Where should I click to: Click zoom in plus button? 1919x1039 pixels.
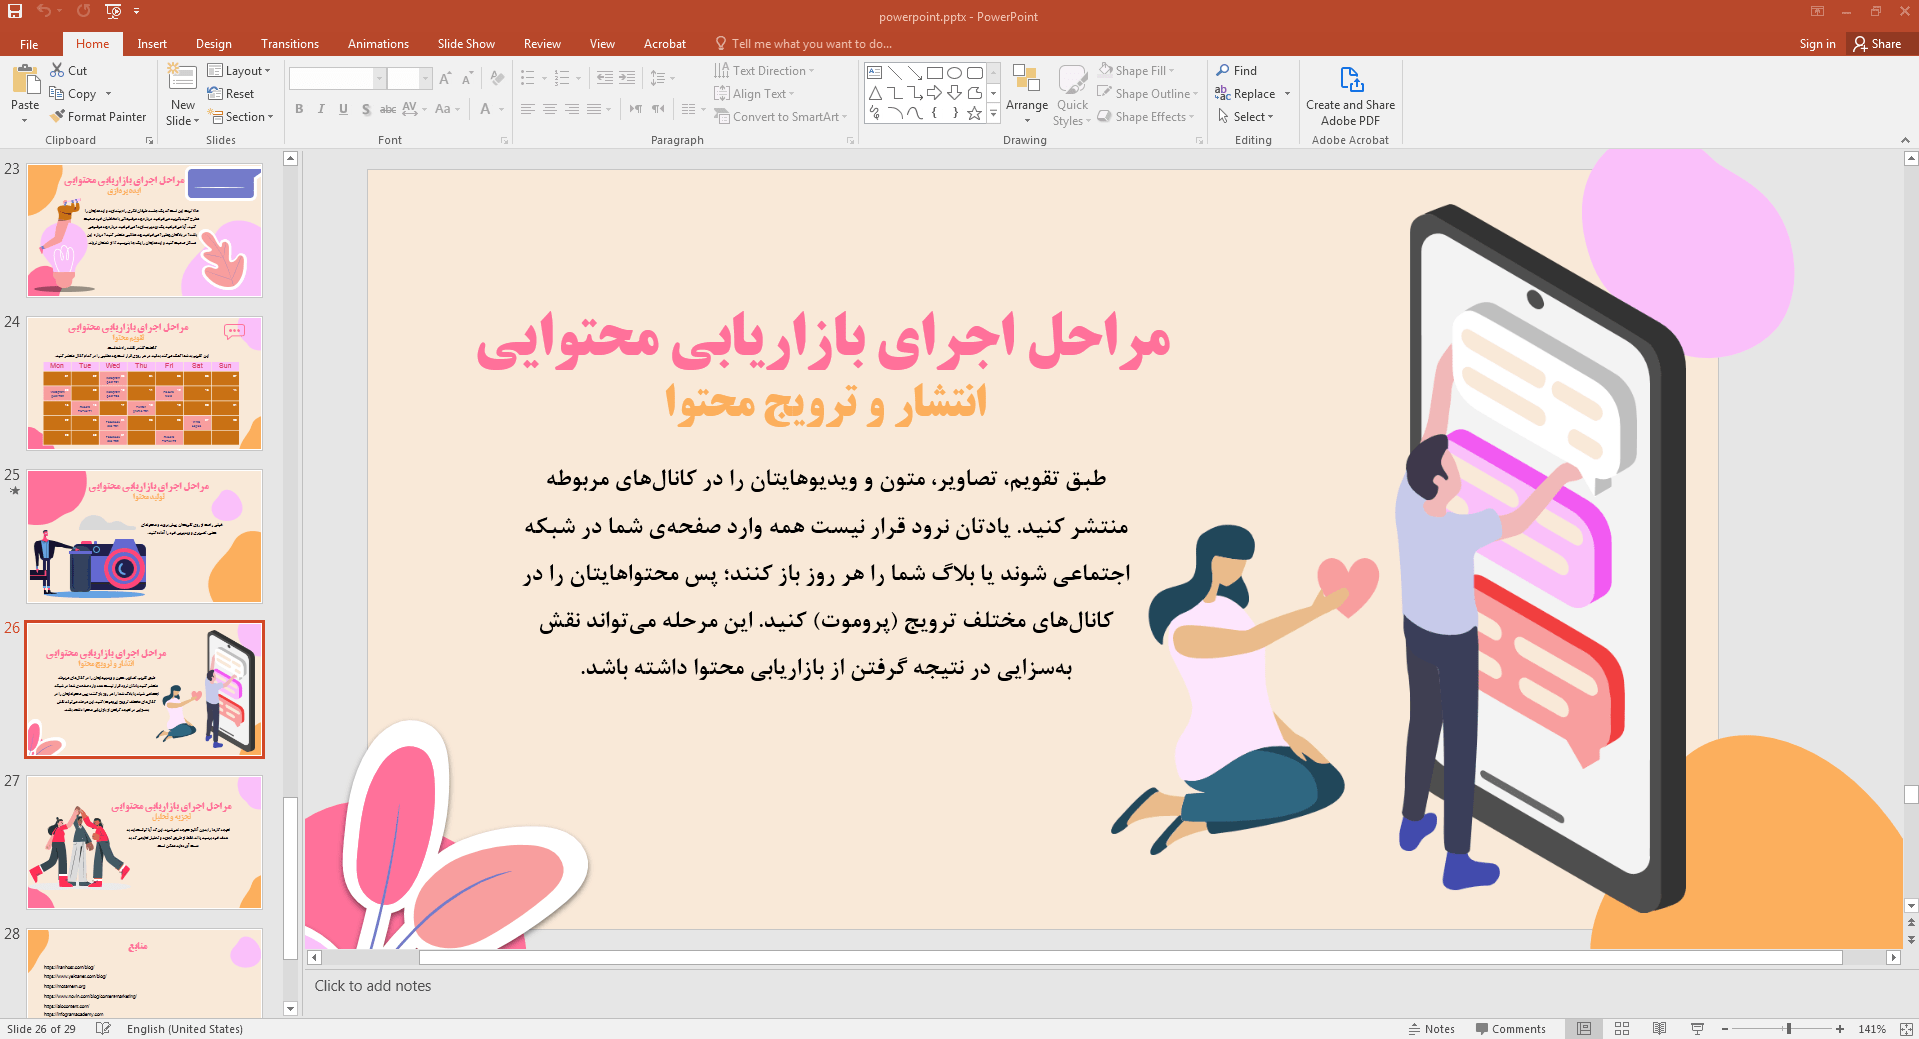(x=1840, y=1029)
